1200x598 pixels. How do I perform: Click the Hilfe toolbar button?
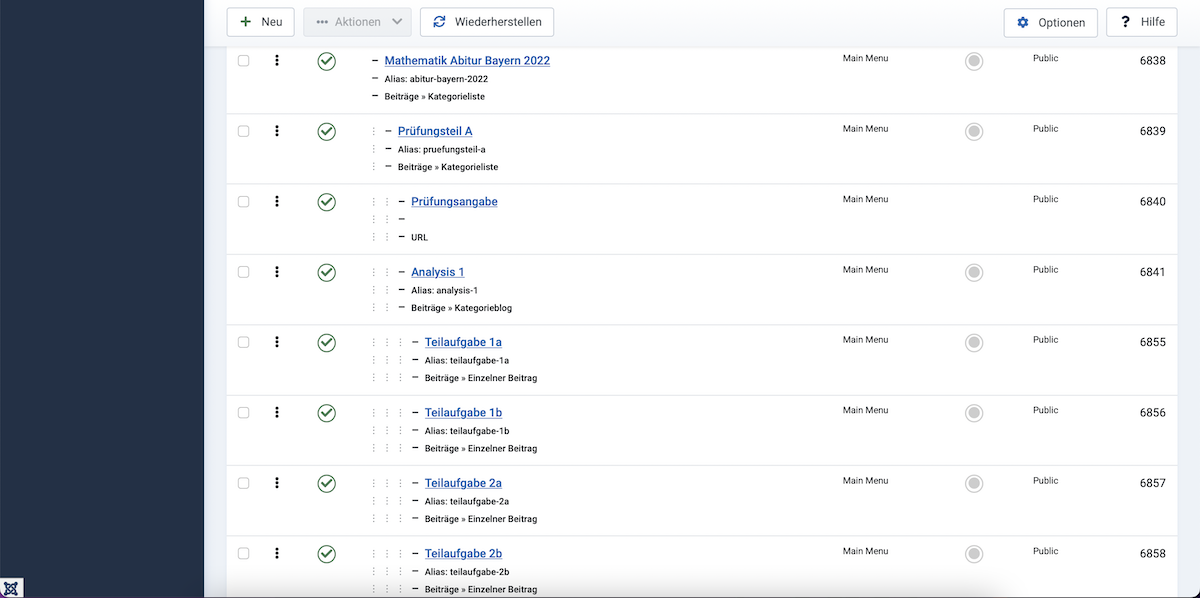(1141, 22)
